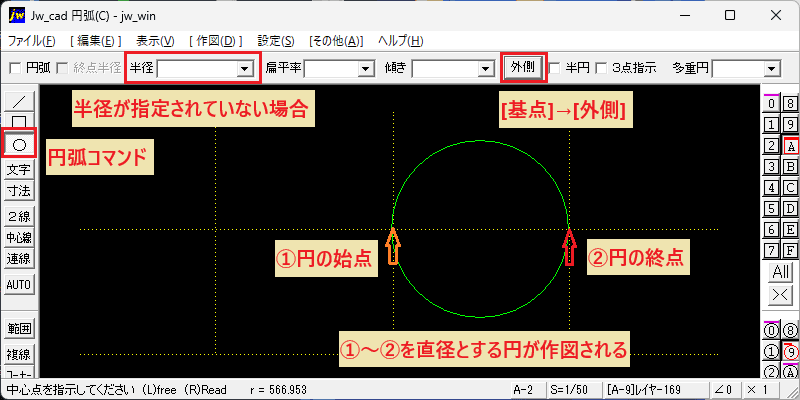
Task: Click layer C button in layer bar
Action: point(790,188)
